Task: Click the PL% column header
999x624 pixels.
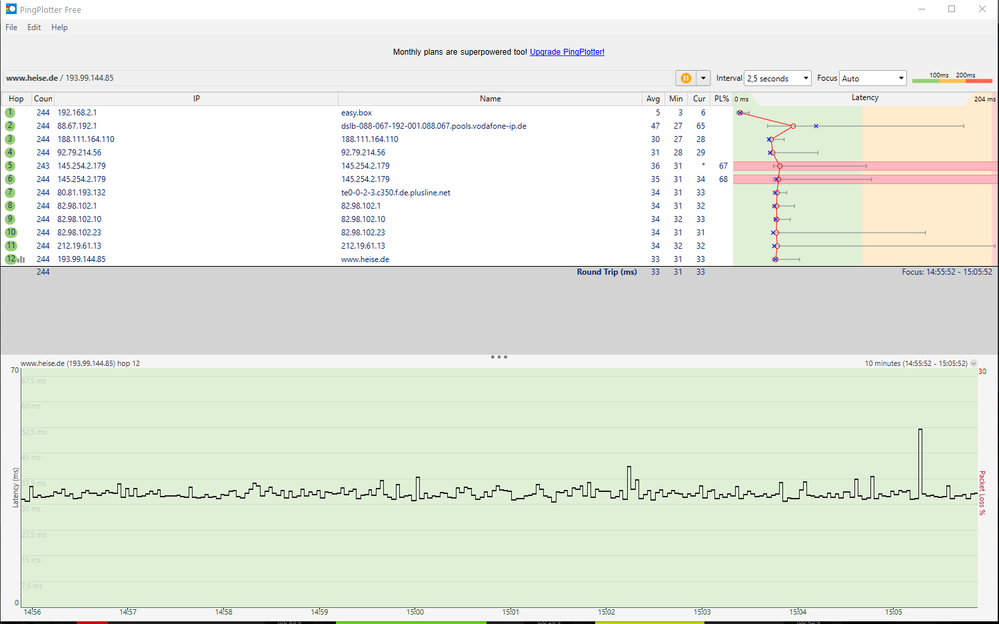Action: pos(721,99)
